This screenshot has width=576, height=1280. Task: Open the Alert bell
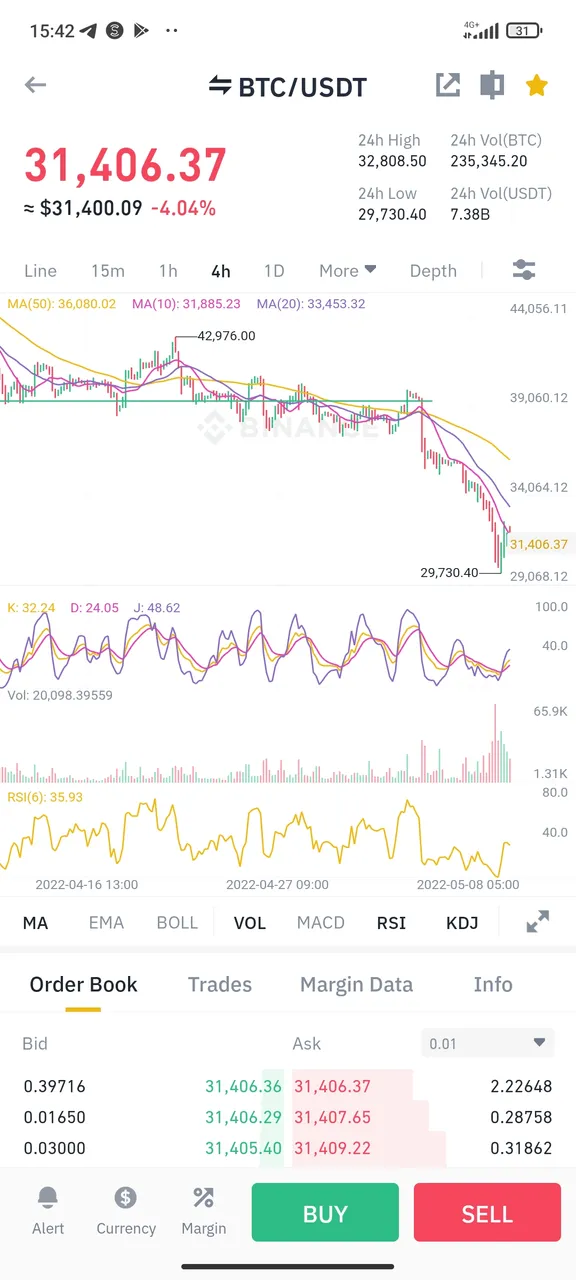pos(48,1197)
